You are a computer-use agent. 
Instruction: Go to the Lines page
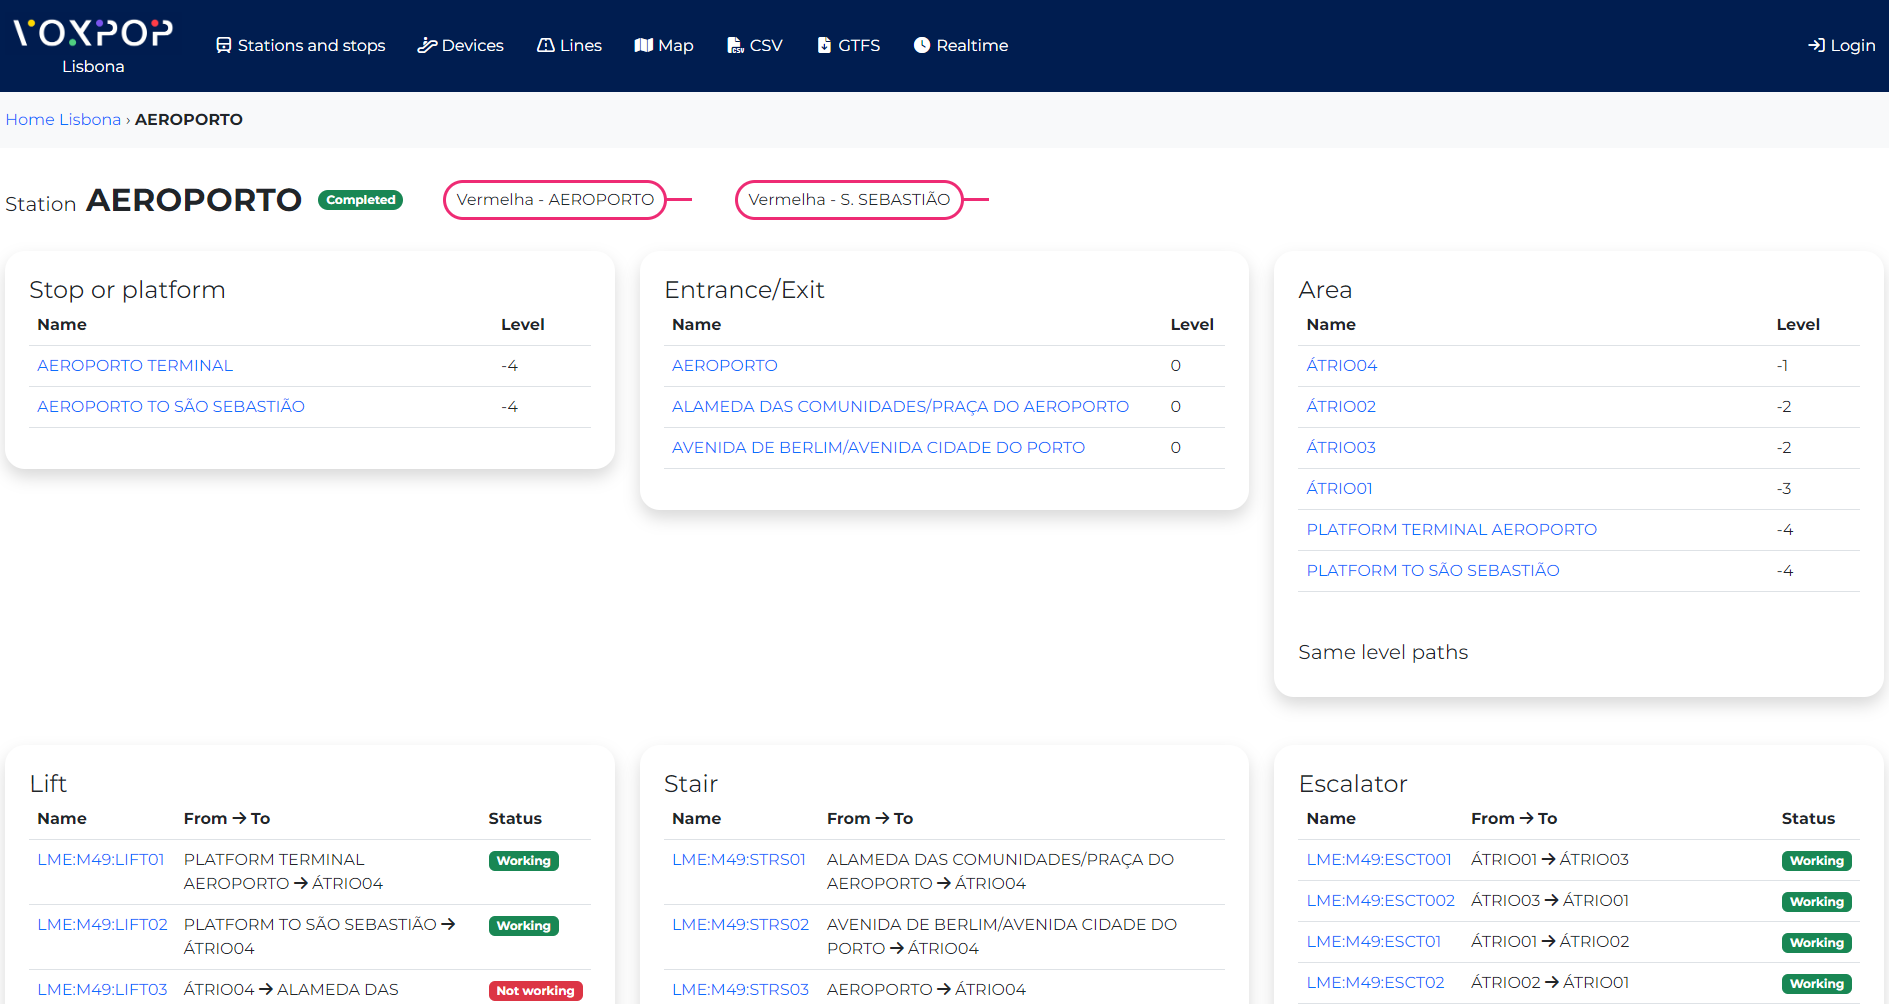[x=570, y=45]
